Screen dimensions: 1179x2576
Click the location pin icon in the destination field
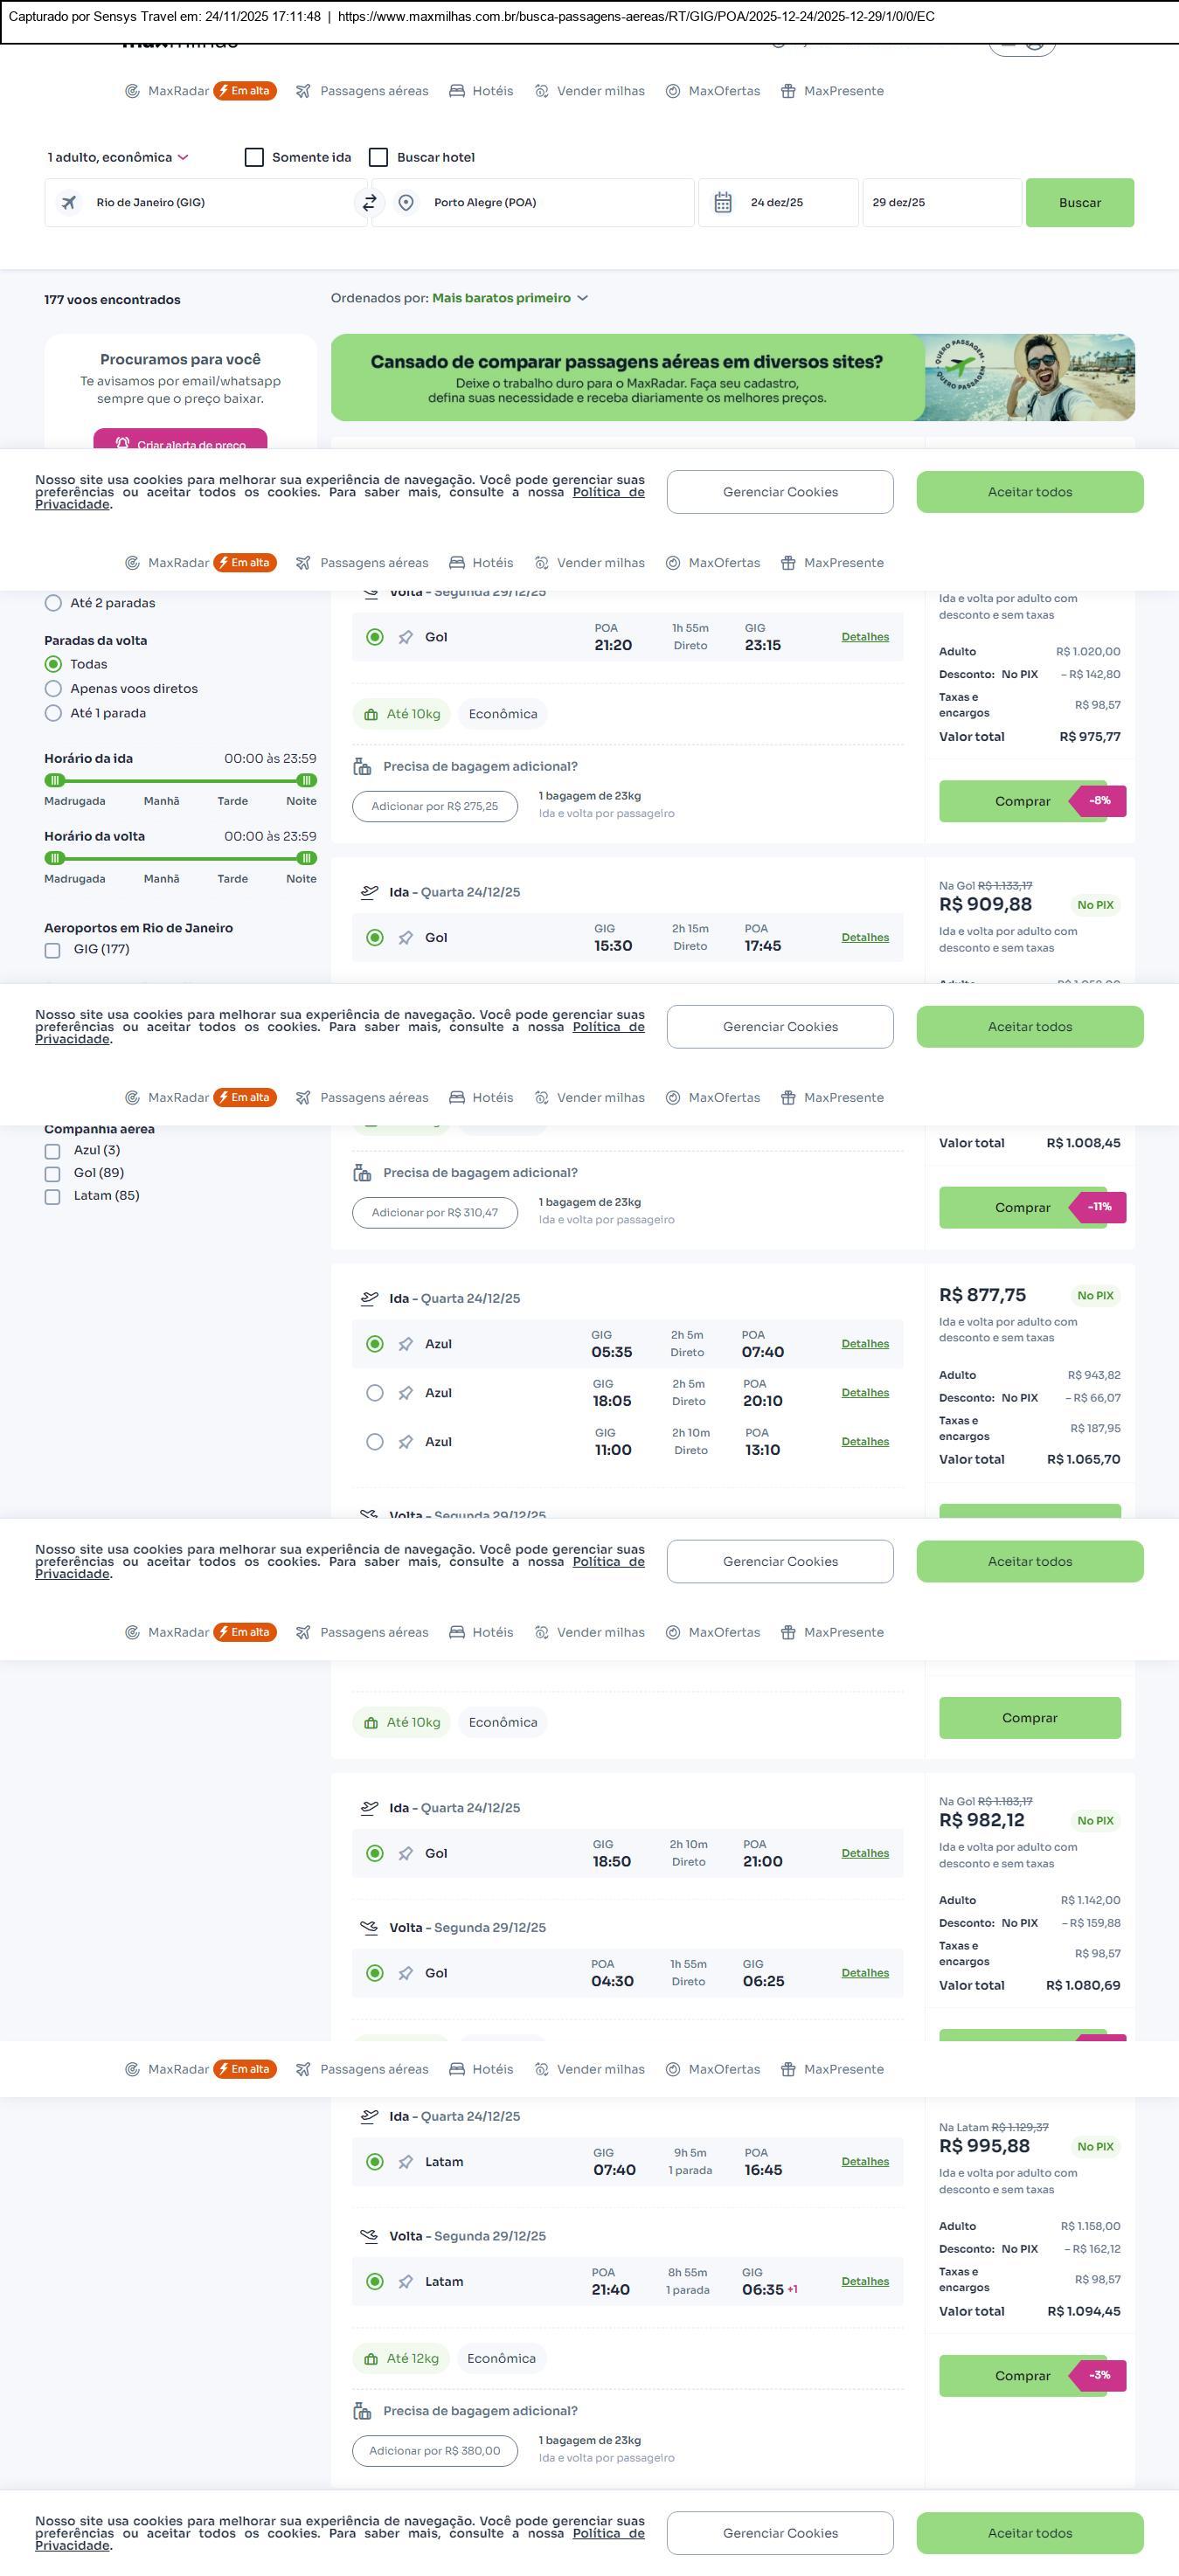click(406, 203)
